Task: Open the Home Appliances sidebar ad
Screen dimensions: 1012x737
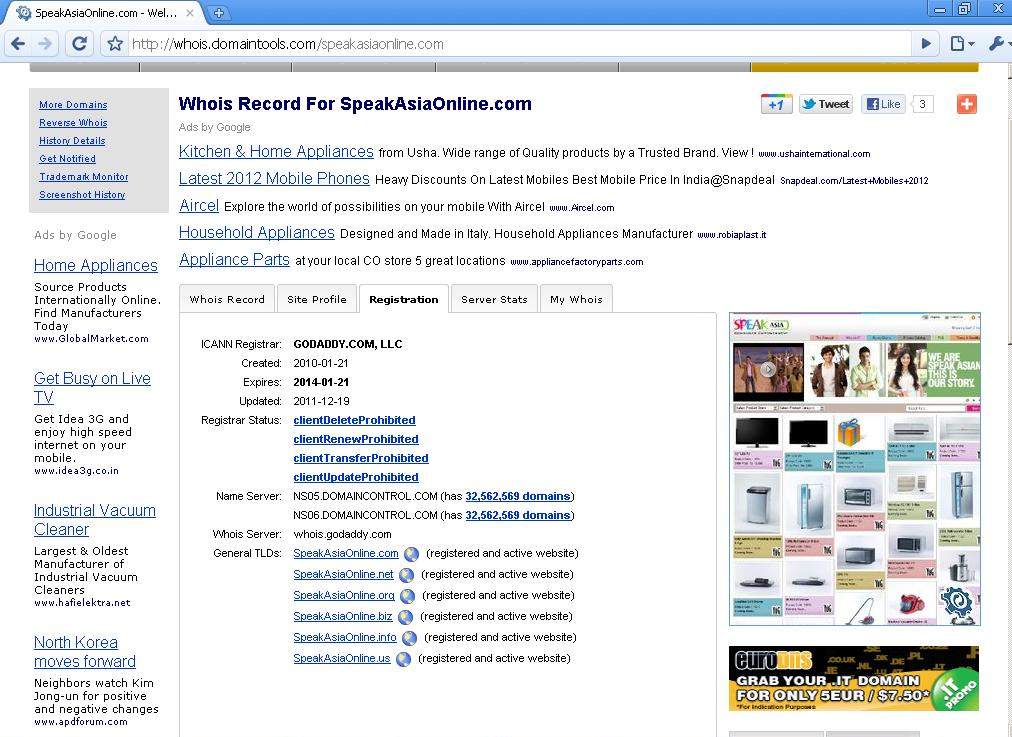Action: point(96,265)
